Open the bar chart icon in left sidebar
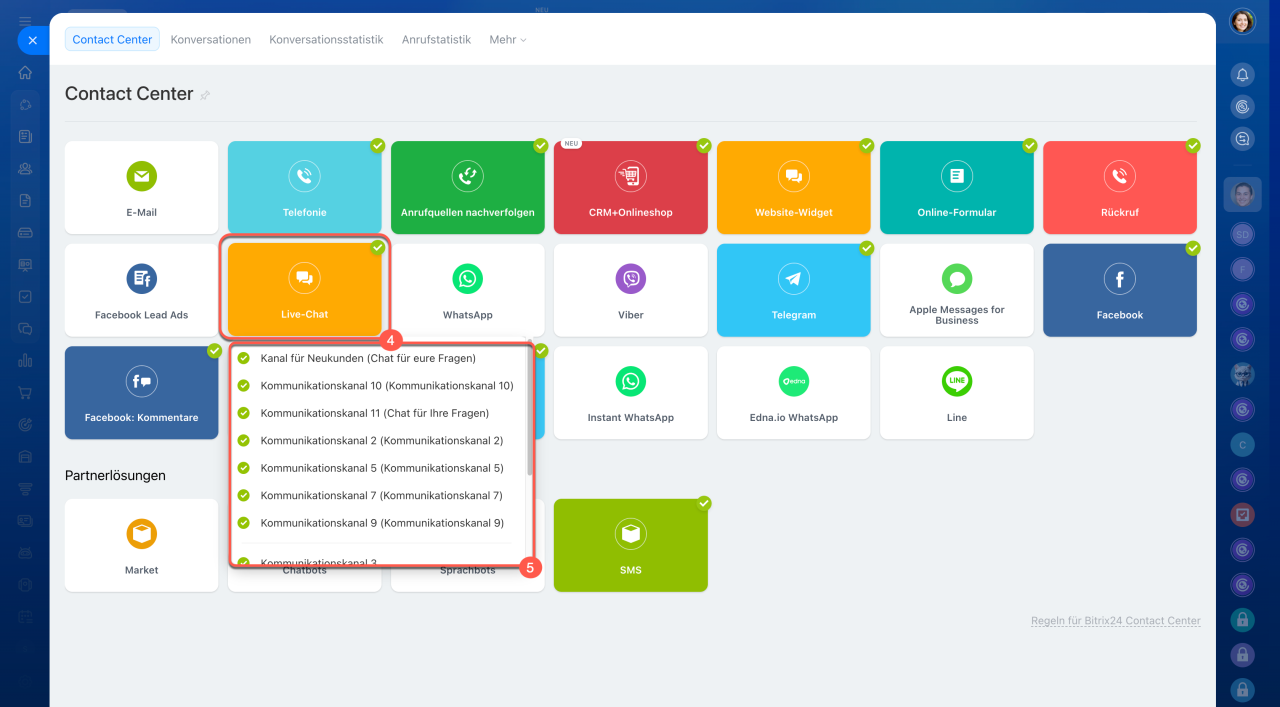 pyautogui.click(x=25, y=361)
